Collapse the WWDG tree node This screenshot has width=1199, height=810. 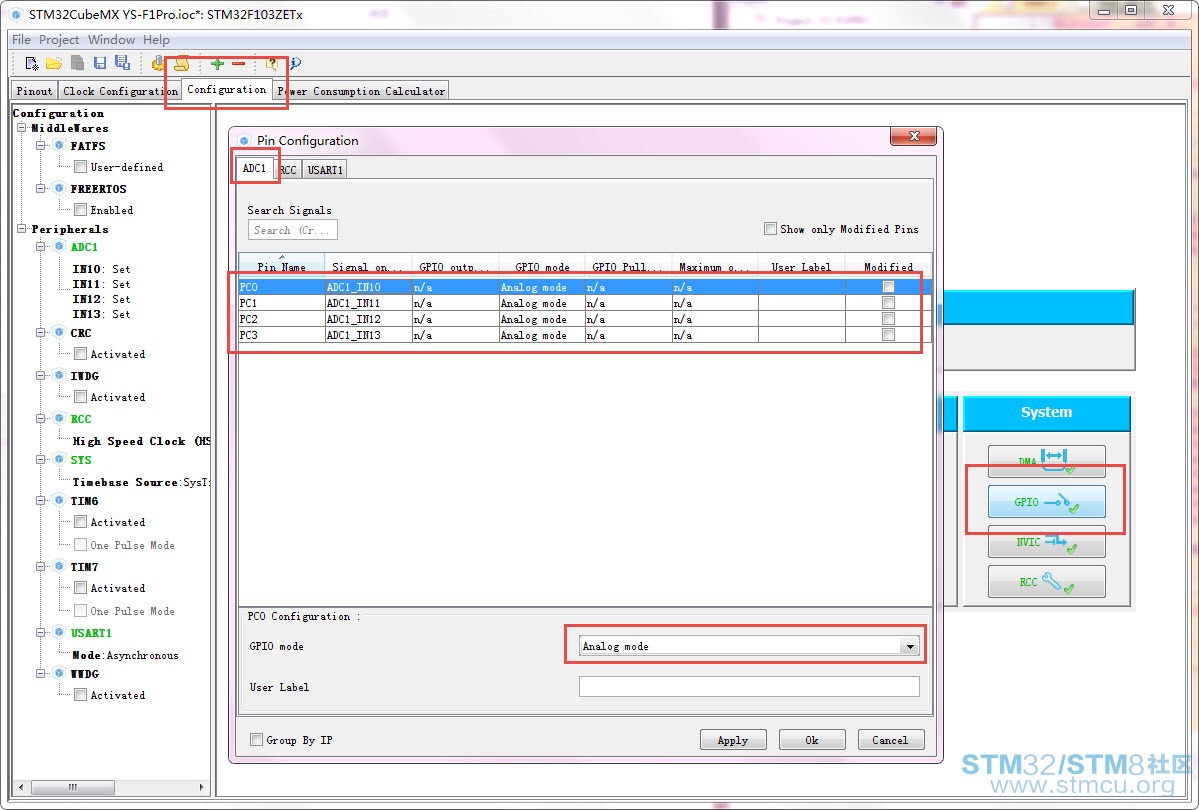(40, 674)
